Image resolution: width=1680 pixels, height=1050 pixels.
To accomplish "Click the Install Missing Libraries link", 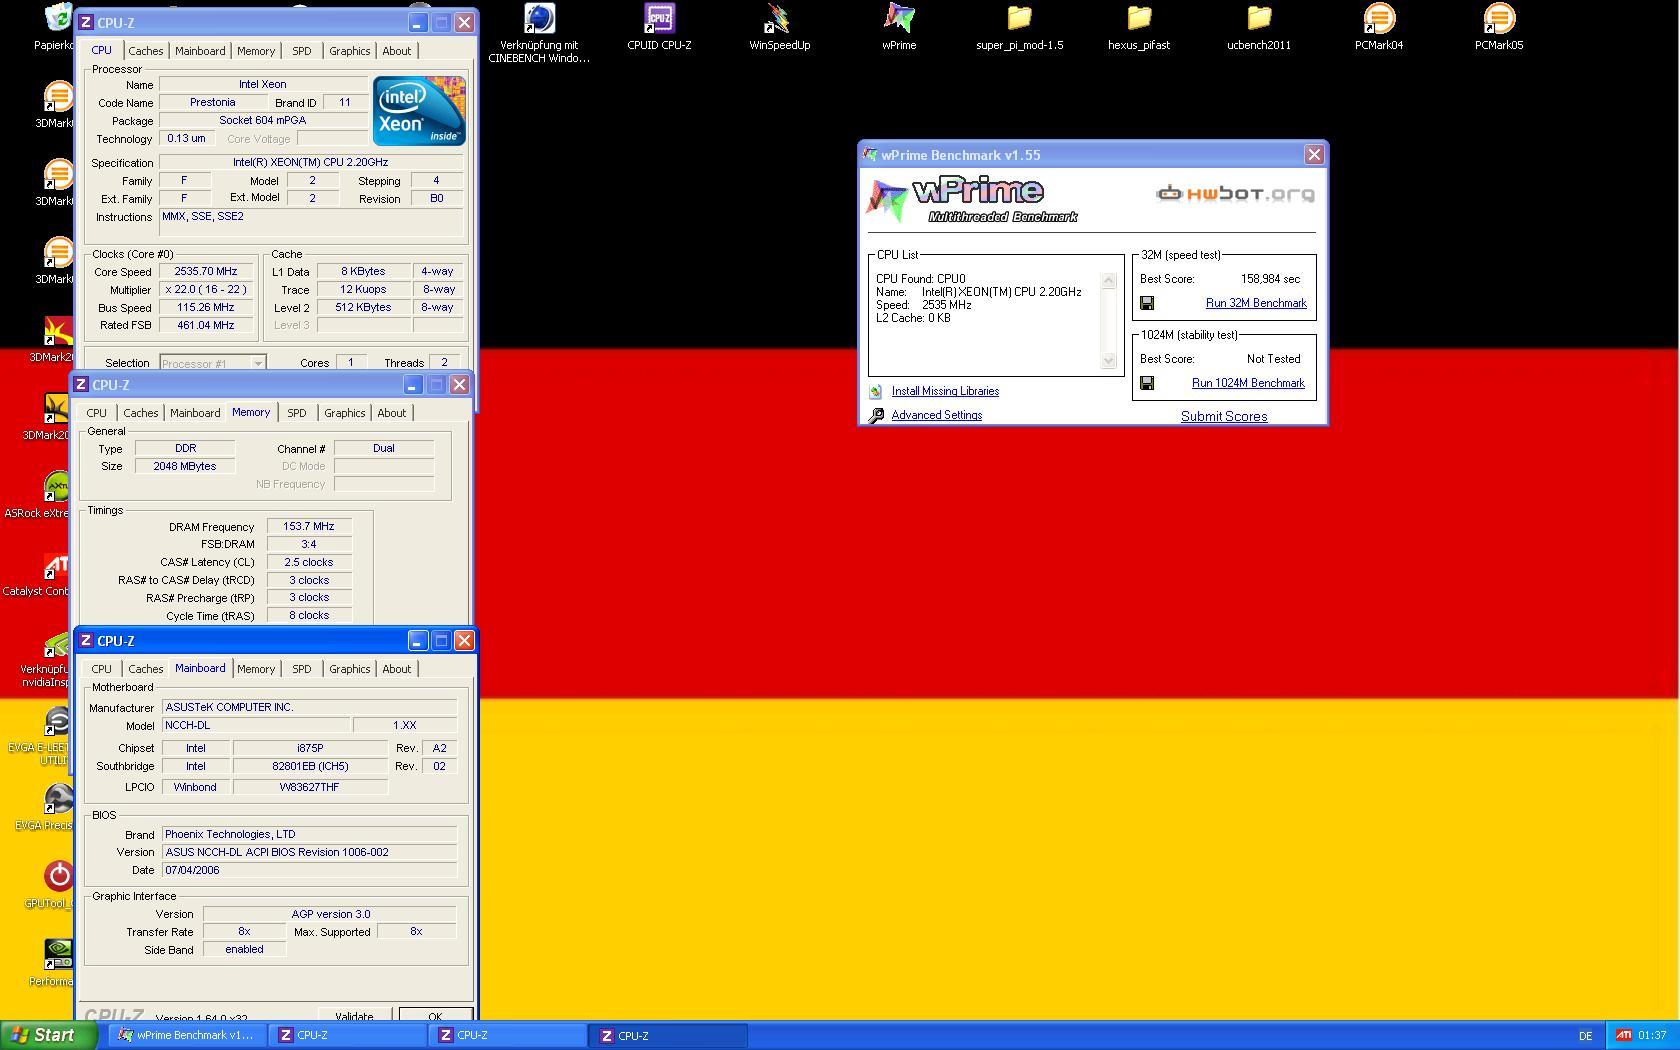I will click(945, 391).
